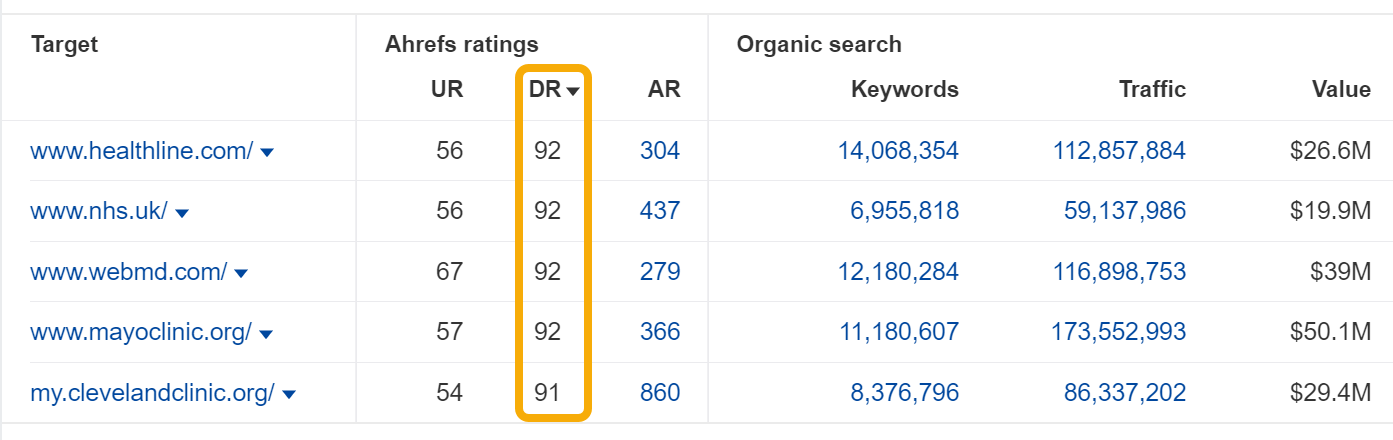Open the www.mayoclinic.org/ link
This screenshot has height=440, width=1393.
[140, 332]
